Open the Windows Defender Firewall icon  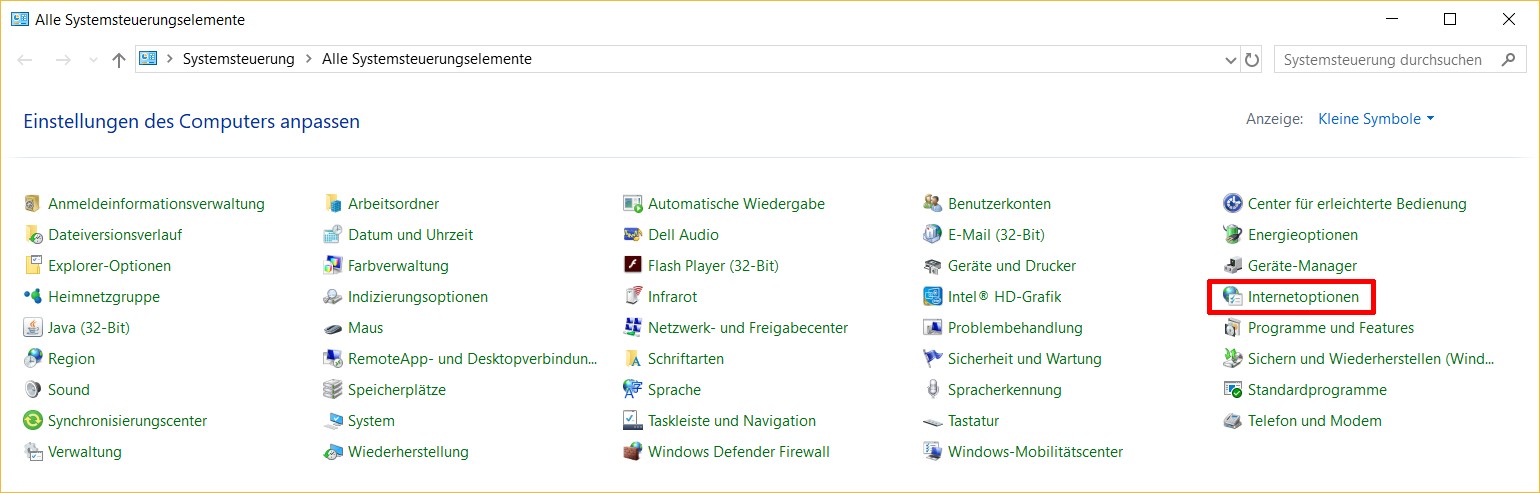632,452
